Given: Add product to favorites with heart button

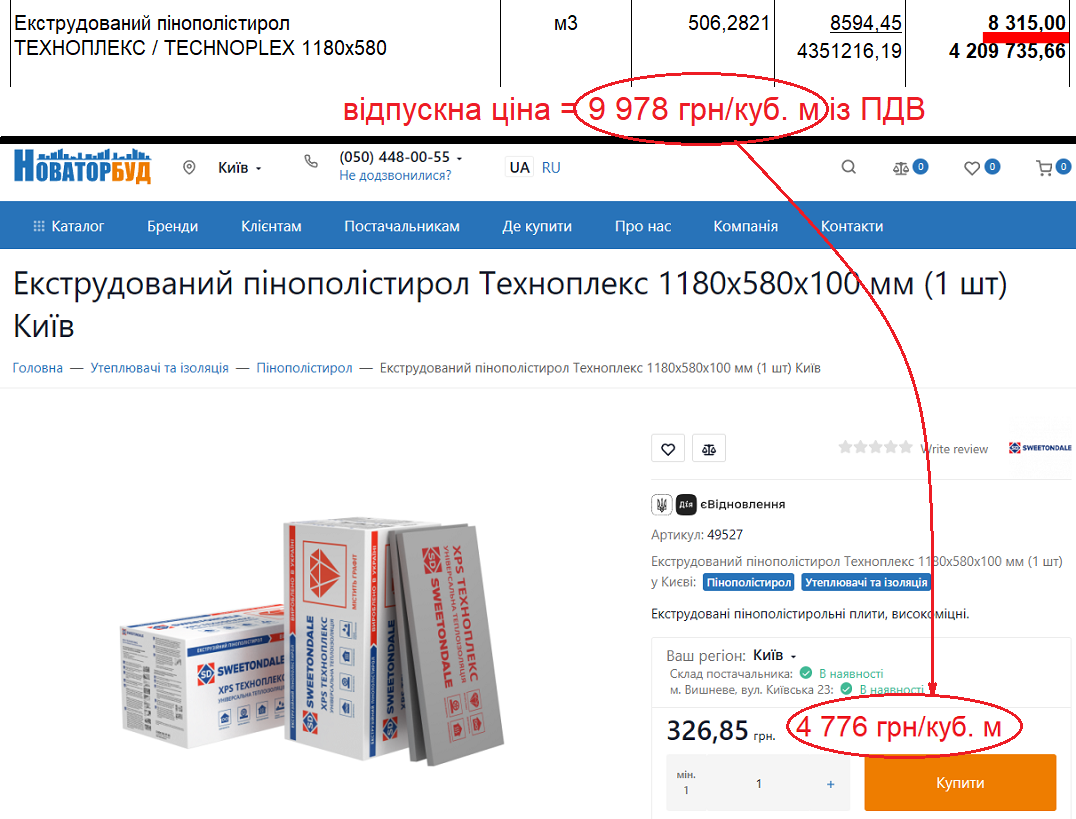Looking at the screenshot, I should (668, 449).
